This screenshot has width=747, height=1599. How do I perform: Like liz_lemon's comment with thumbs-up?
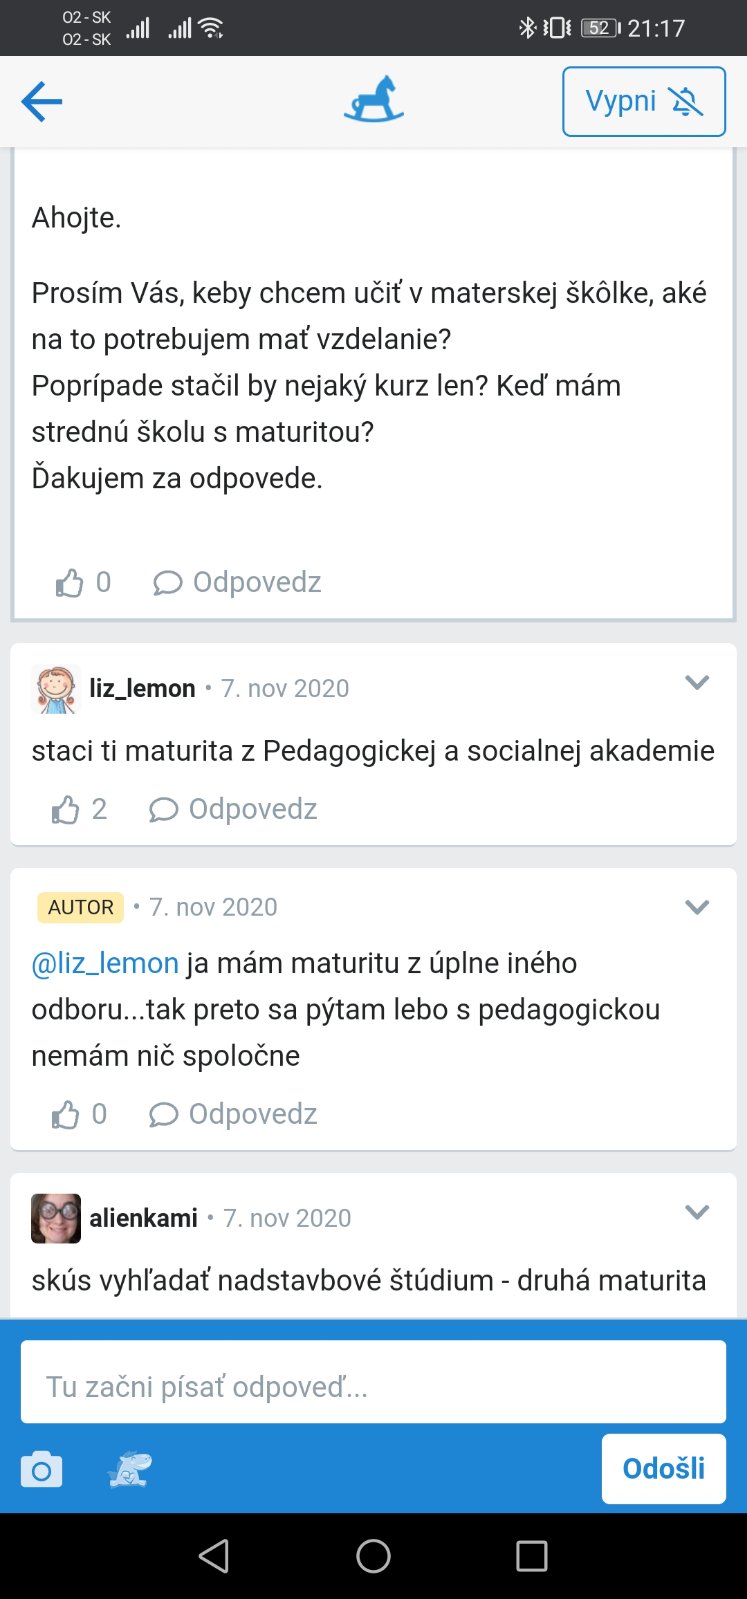[x=66, y=809]
